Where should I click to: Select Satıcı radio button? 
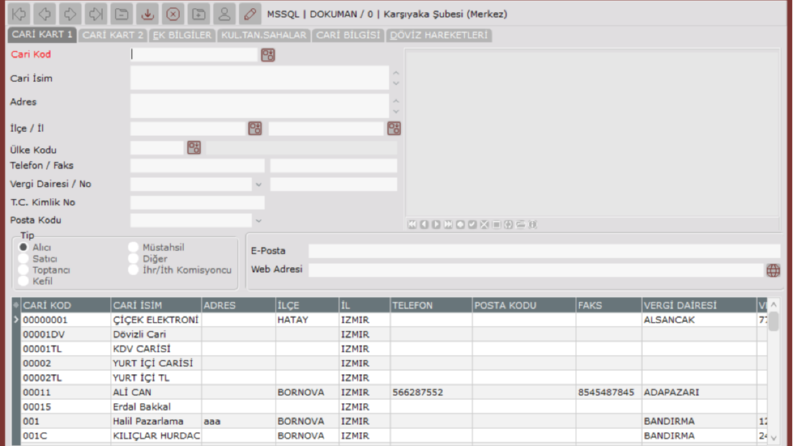(x=23, y=258)
